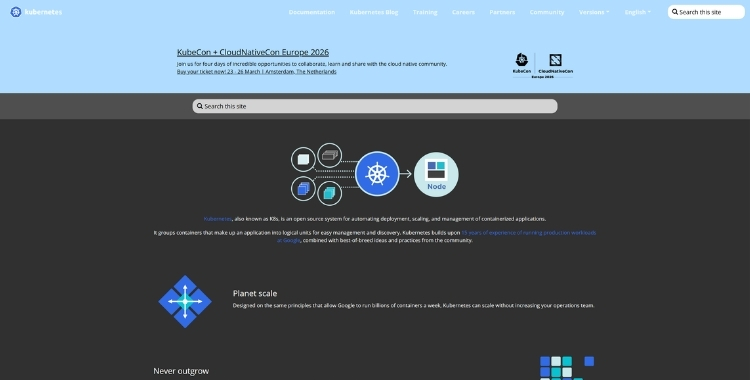Click the blue and teal squares graphic
This screenshot has height=380, width=750.
pos(567,368)
